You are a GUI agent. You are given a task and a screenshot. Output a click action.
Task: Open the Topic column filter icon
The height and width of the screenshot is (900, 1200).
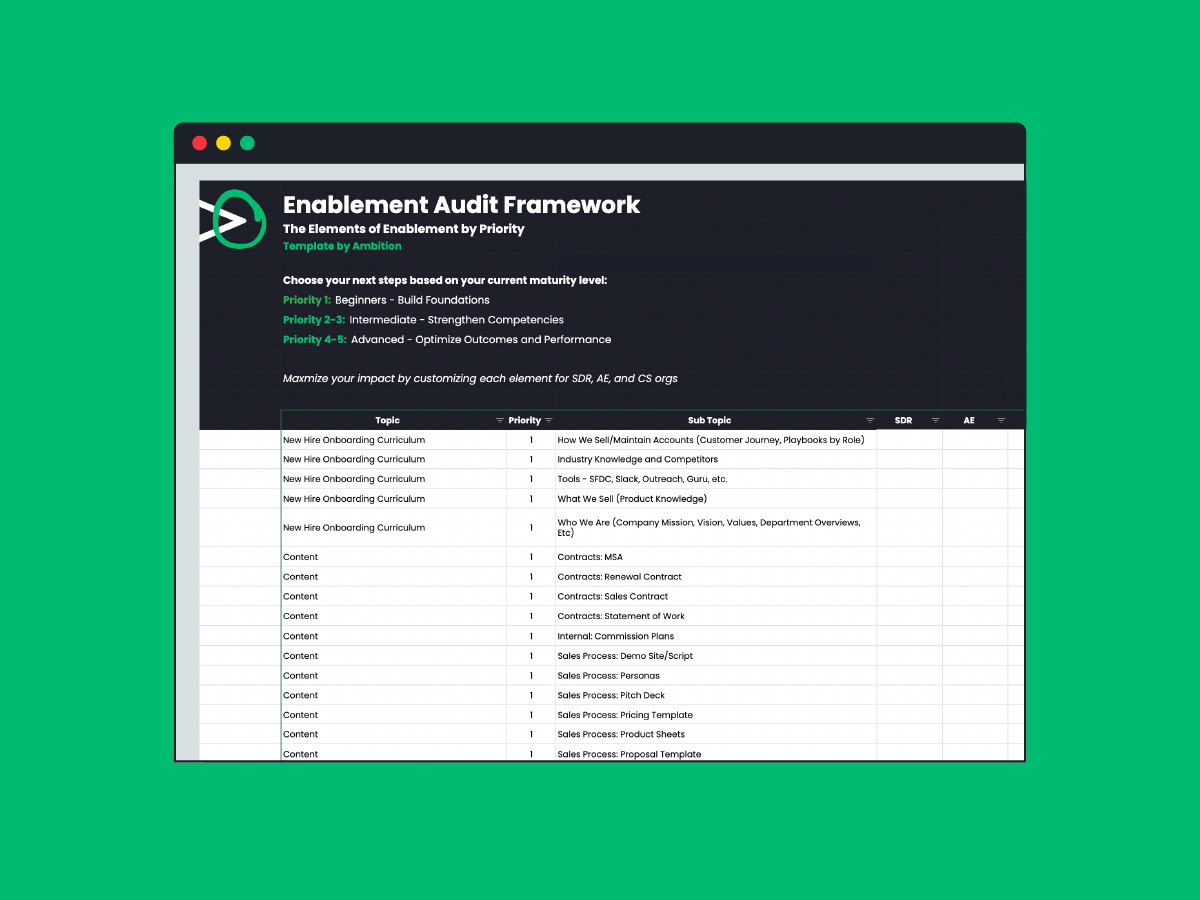[499, 420]
